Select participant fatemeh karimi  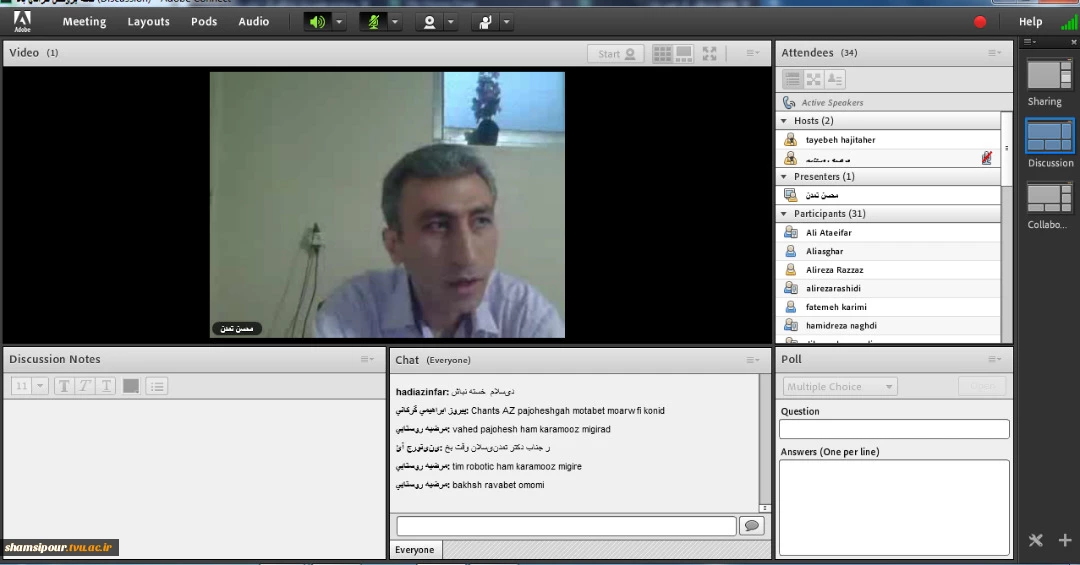click(889, 307)
